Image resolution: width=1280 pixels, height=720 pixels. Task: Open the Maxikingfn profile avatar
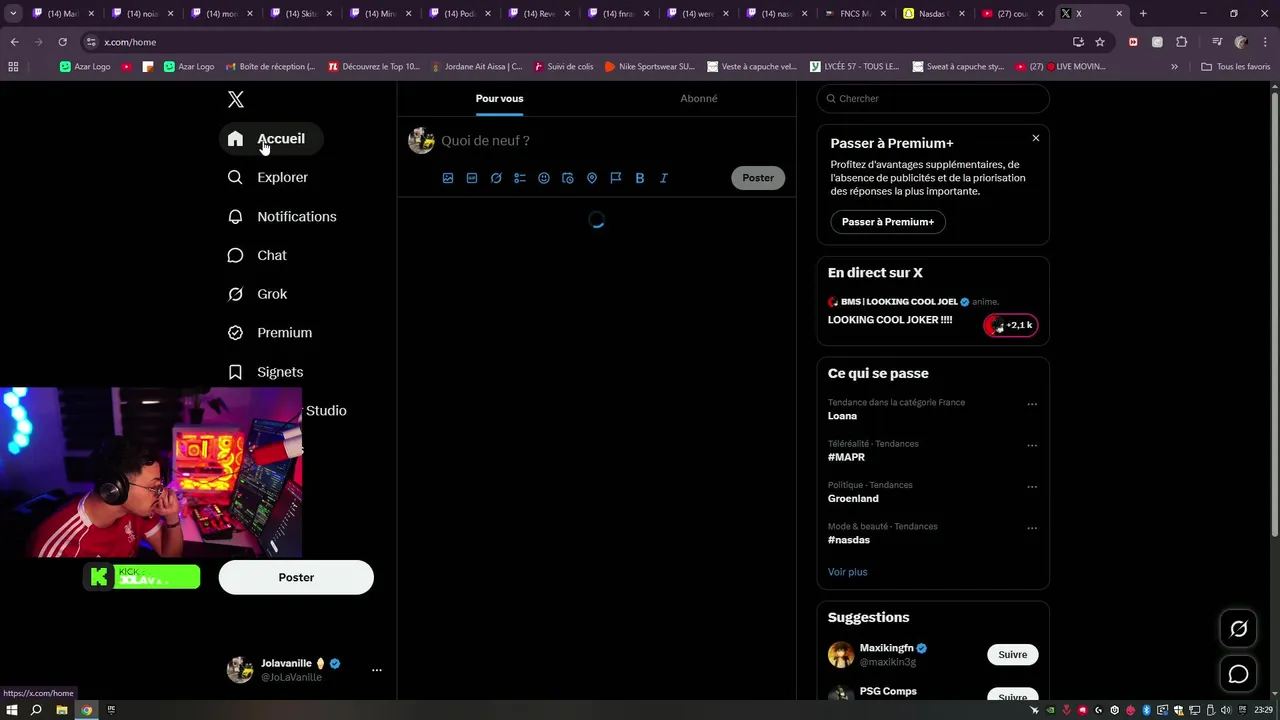click(841, 655)
